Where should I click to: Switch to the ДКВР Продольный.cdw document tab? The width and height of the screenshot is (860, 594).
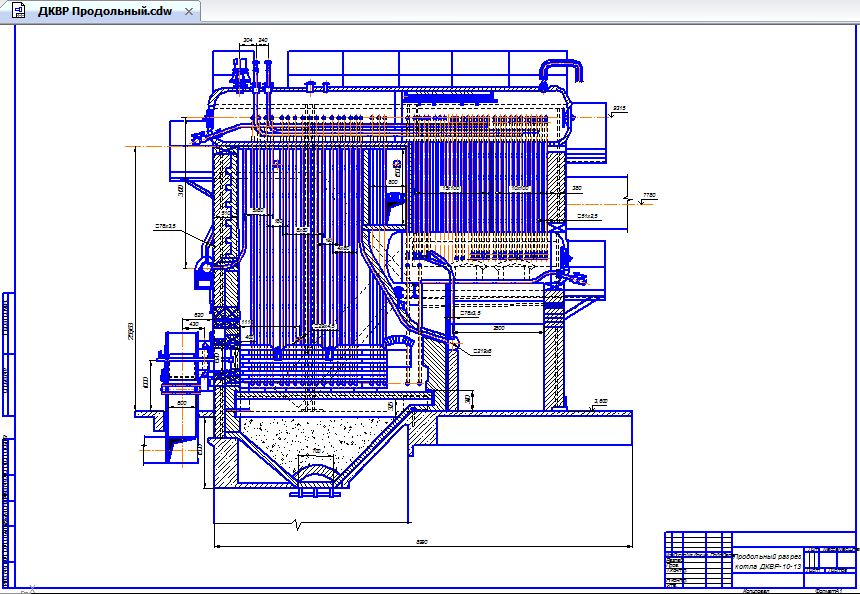[x=104, y=11]
